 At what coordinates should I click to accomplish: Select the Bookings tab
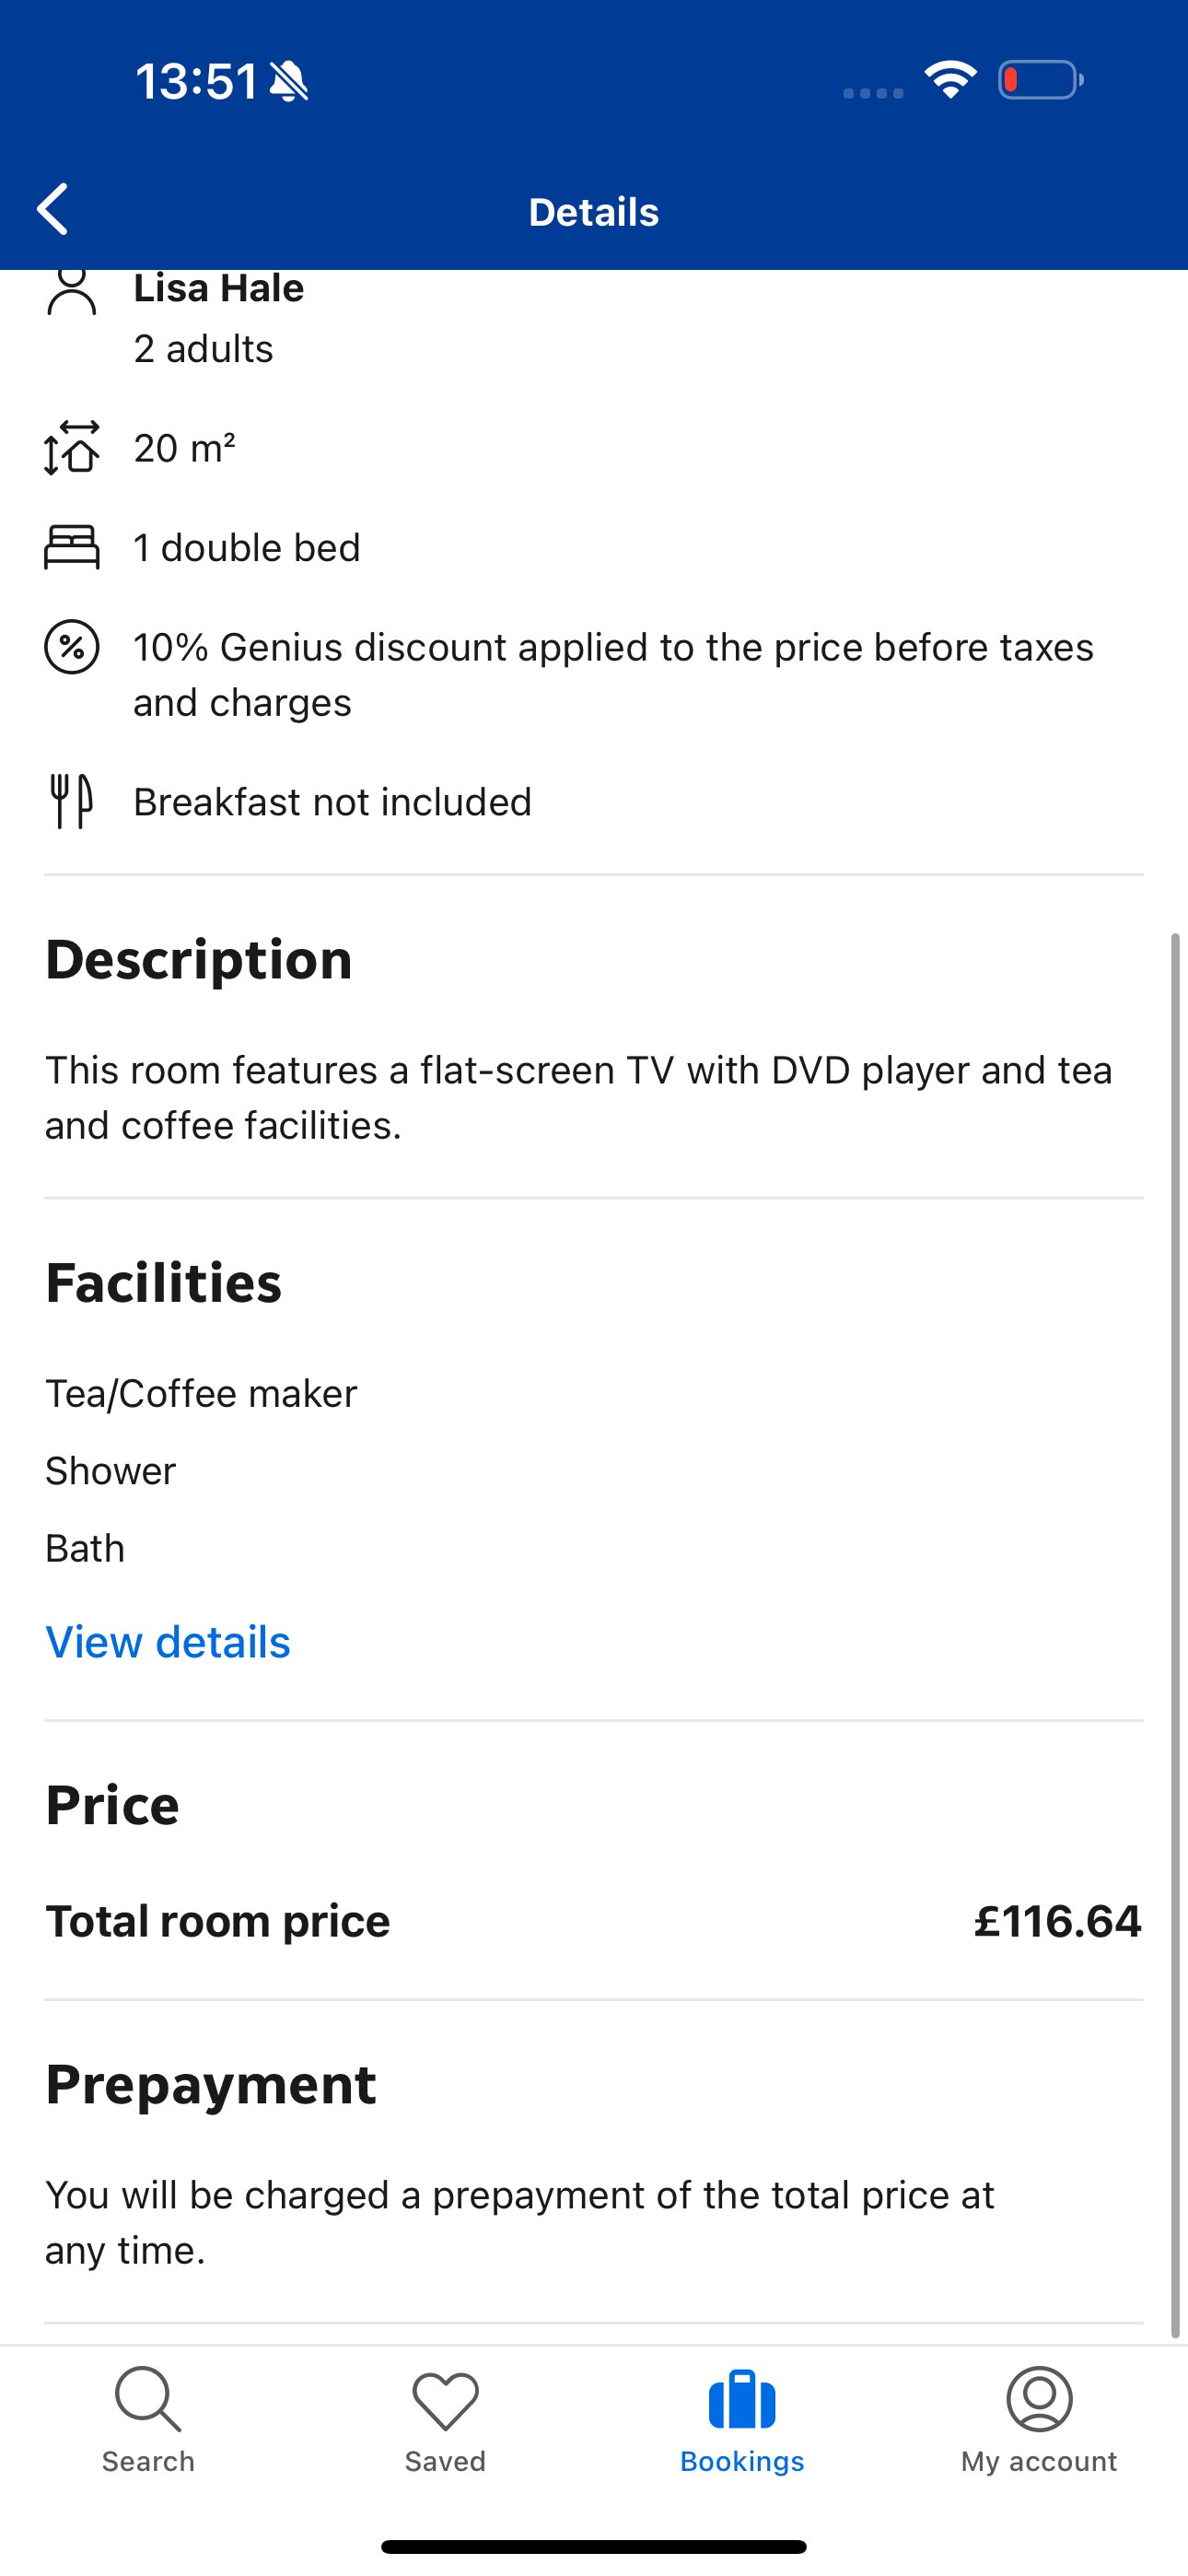(x=742, y=2418)
